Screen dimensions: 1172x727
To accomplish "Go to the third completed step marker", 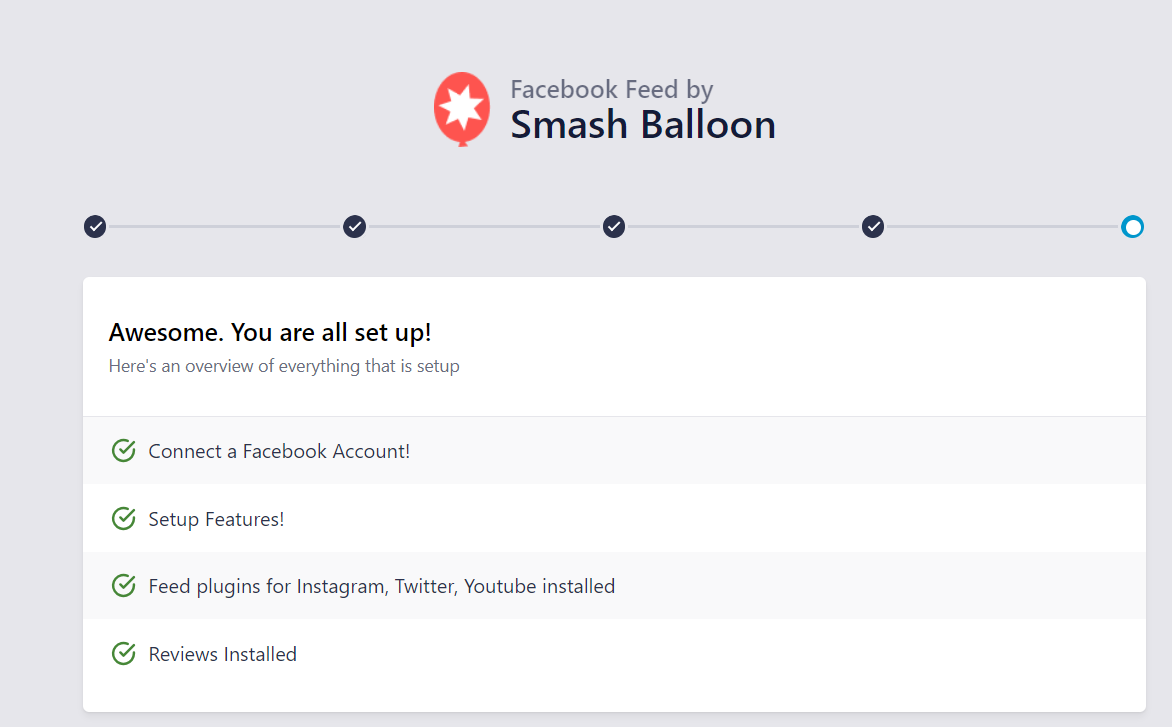I will [614, 227].
